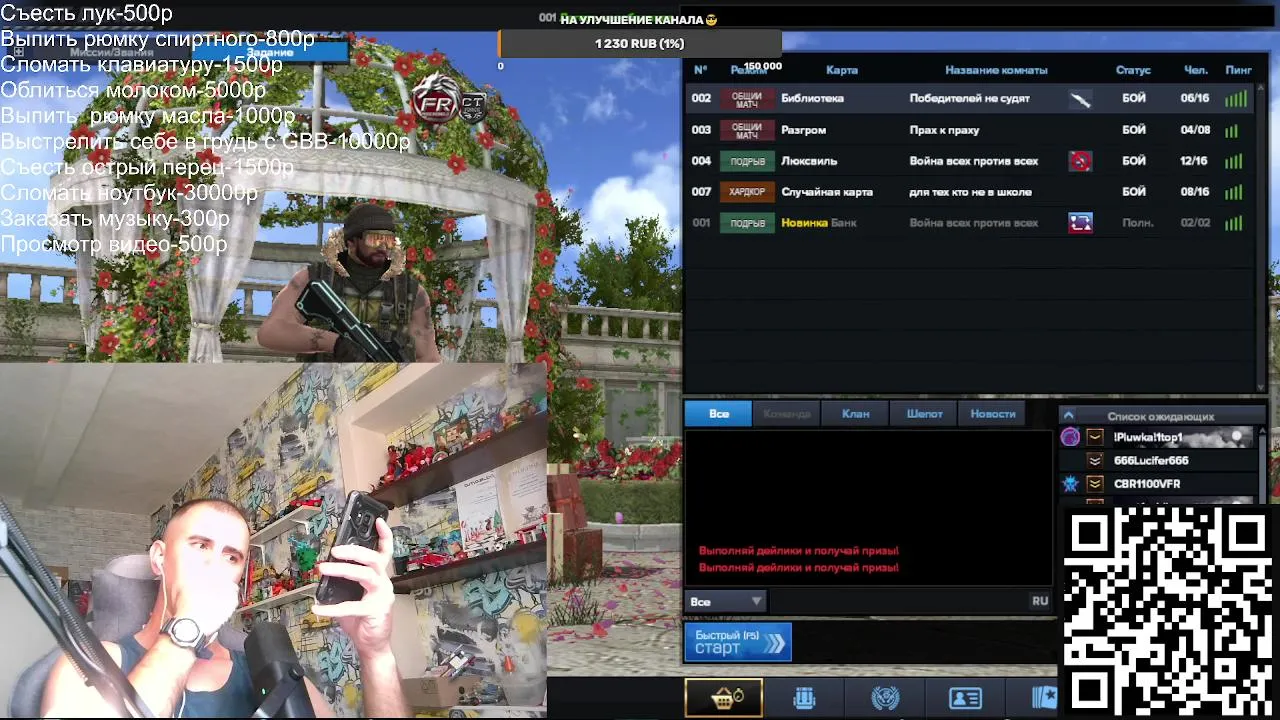Click ping bars of the Банк room

1234,223
